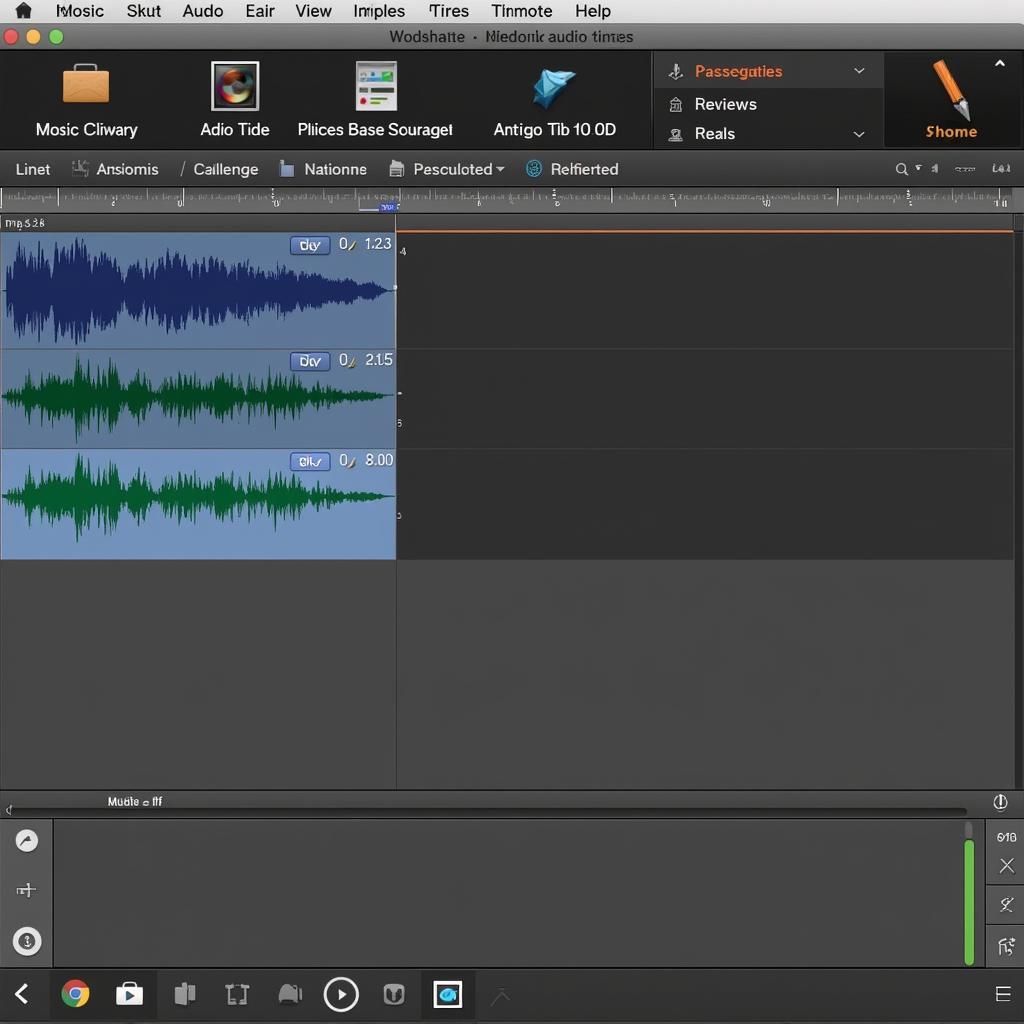This screenshot has width=1024, height=1024.
Task: Click the bottom-right effects icon with plus
Action: pos(1006,945)
